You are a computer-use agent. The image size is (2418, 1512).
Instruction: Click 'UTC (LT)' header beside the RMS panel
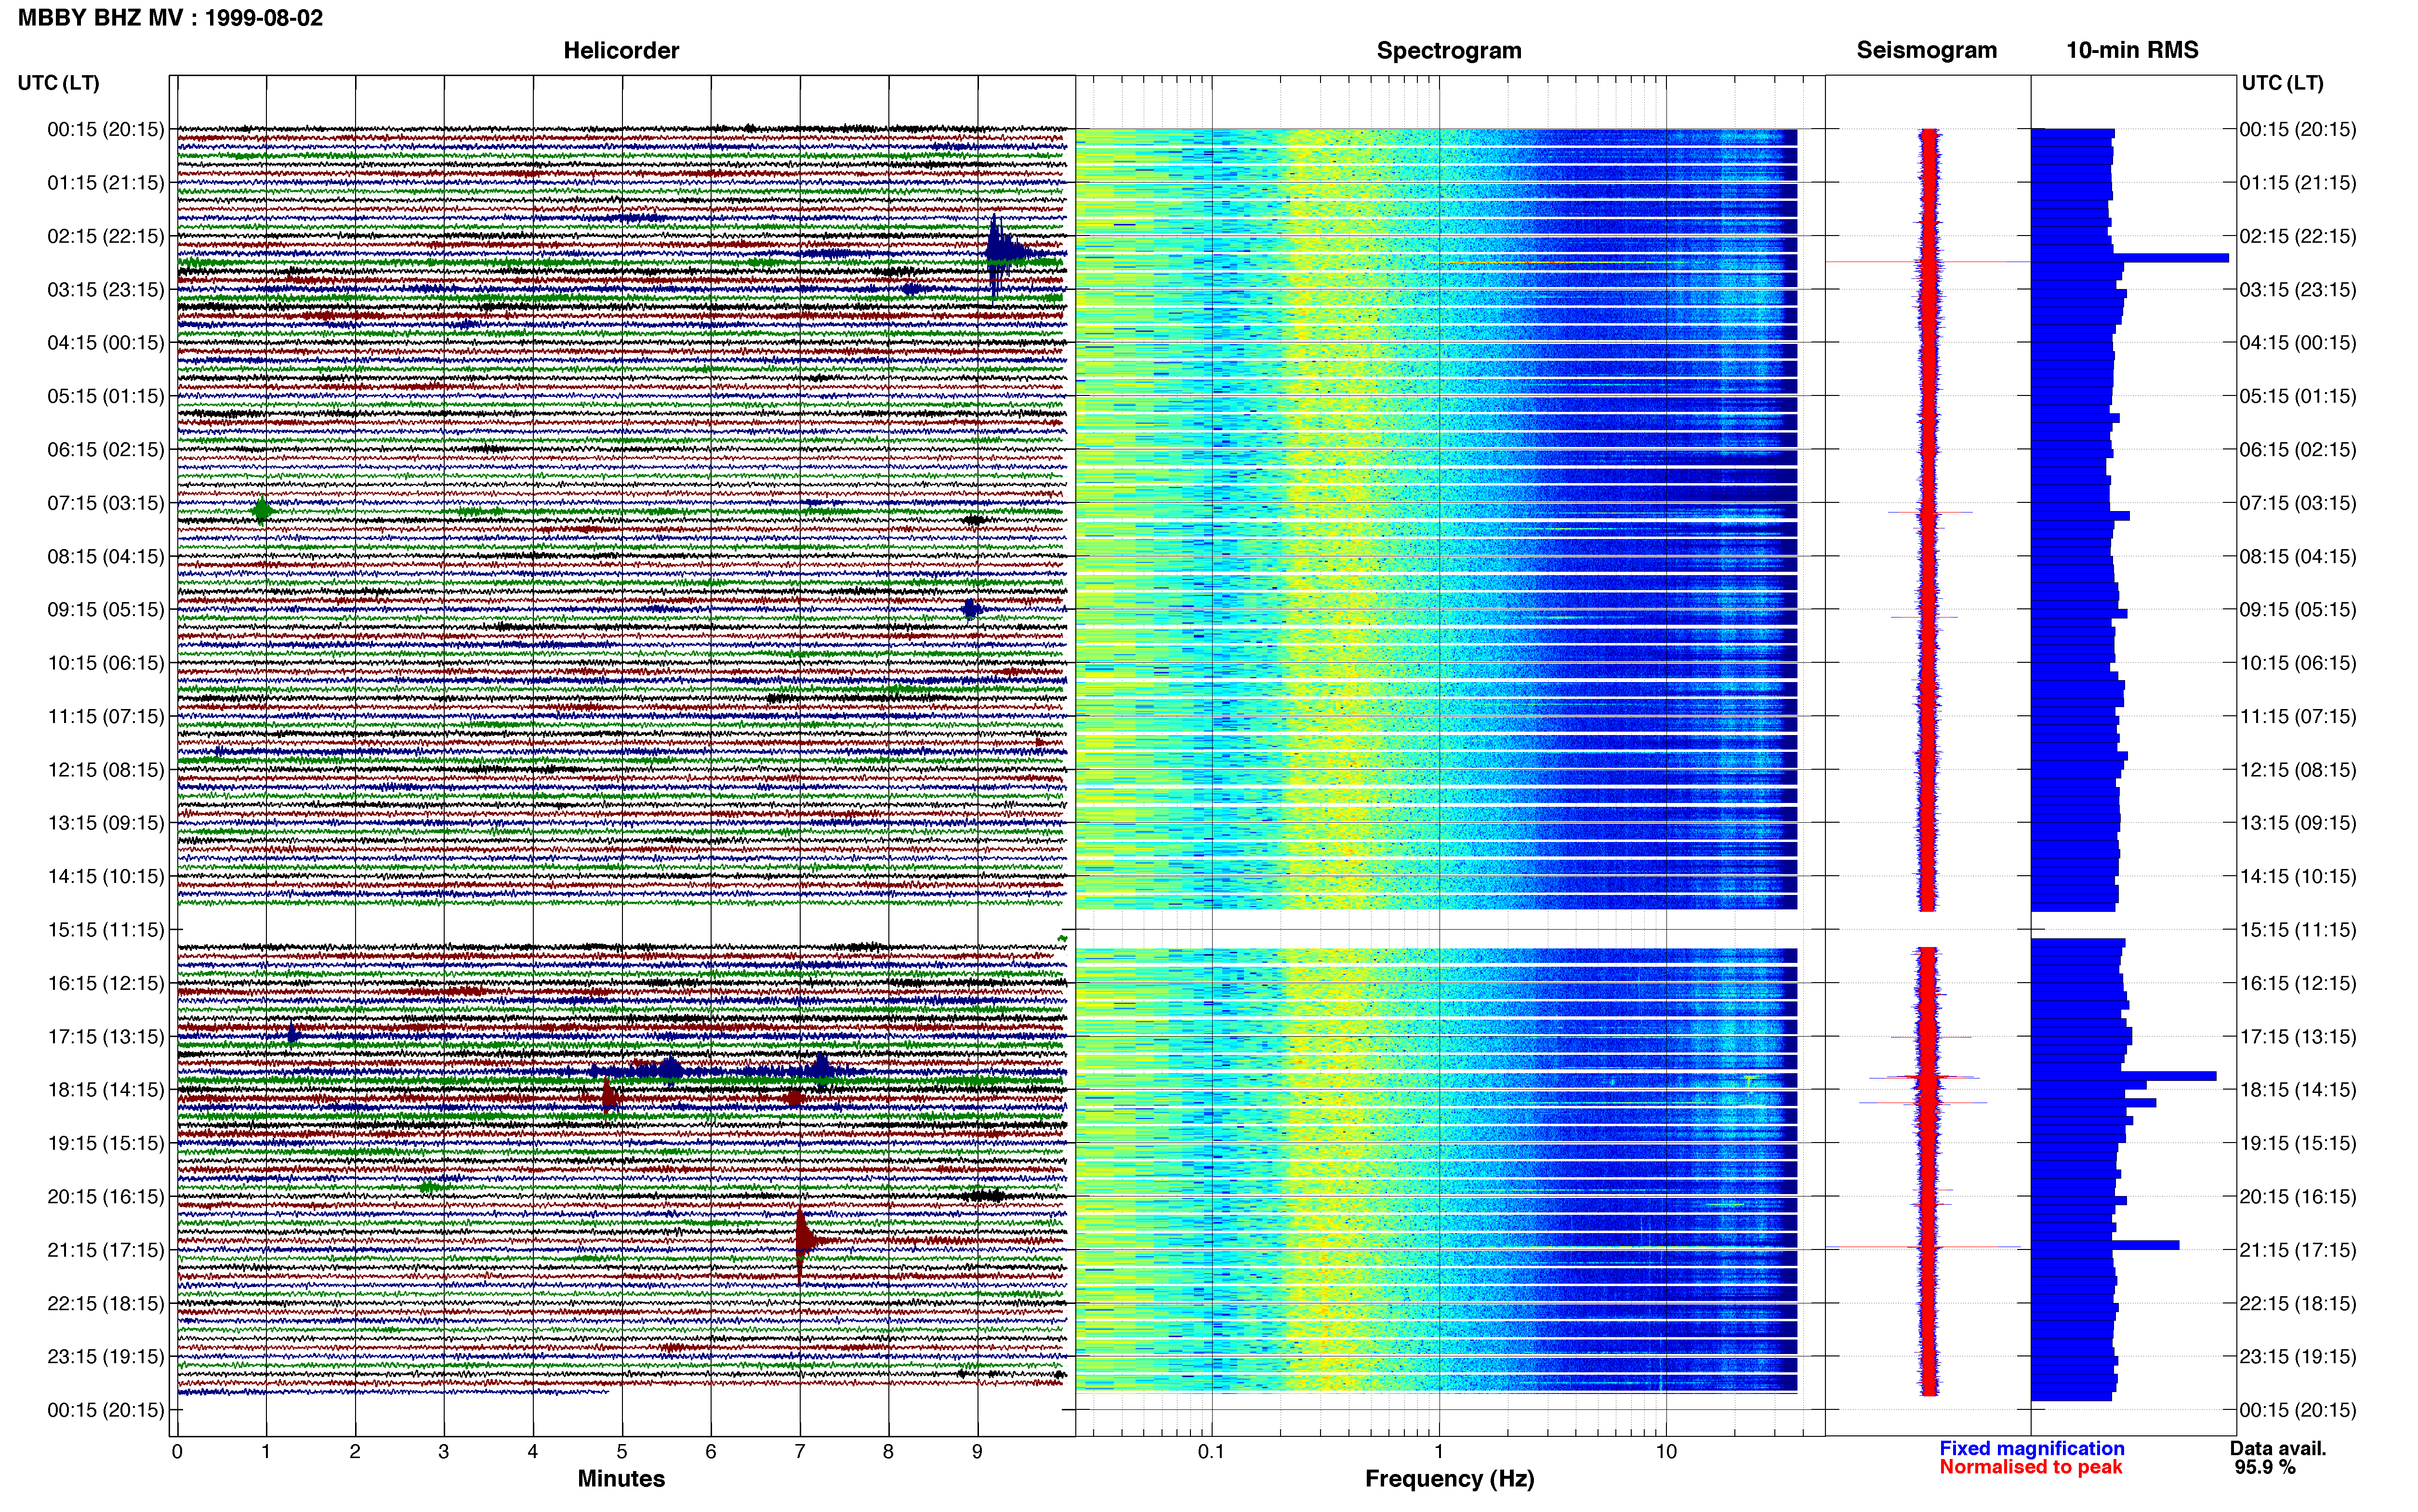2282,83
